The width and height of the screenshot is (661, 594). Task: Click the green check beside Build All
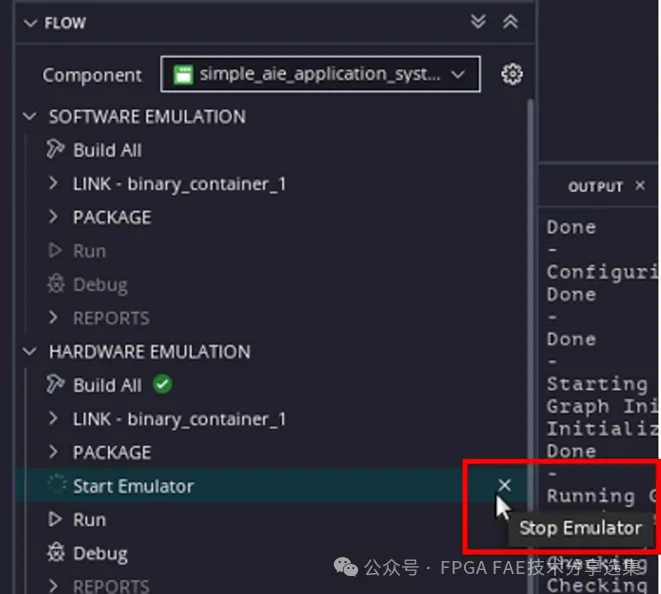[x=162, y=384]
